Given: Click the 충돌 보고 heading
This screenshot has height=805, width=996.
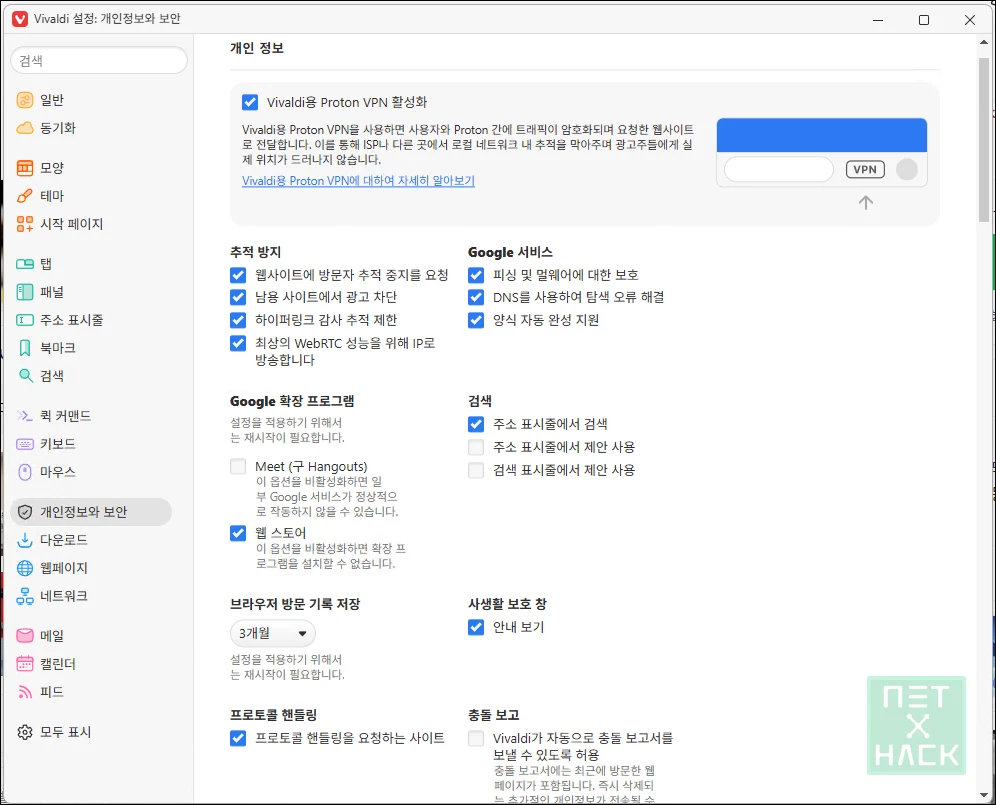Looking at the screenshot, I should coord(494,715).
